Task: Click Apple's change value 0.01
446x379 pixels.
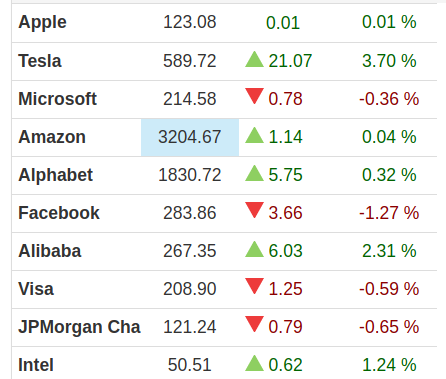Action: click(x=283, y=23)
